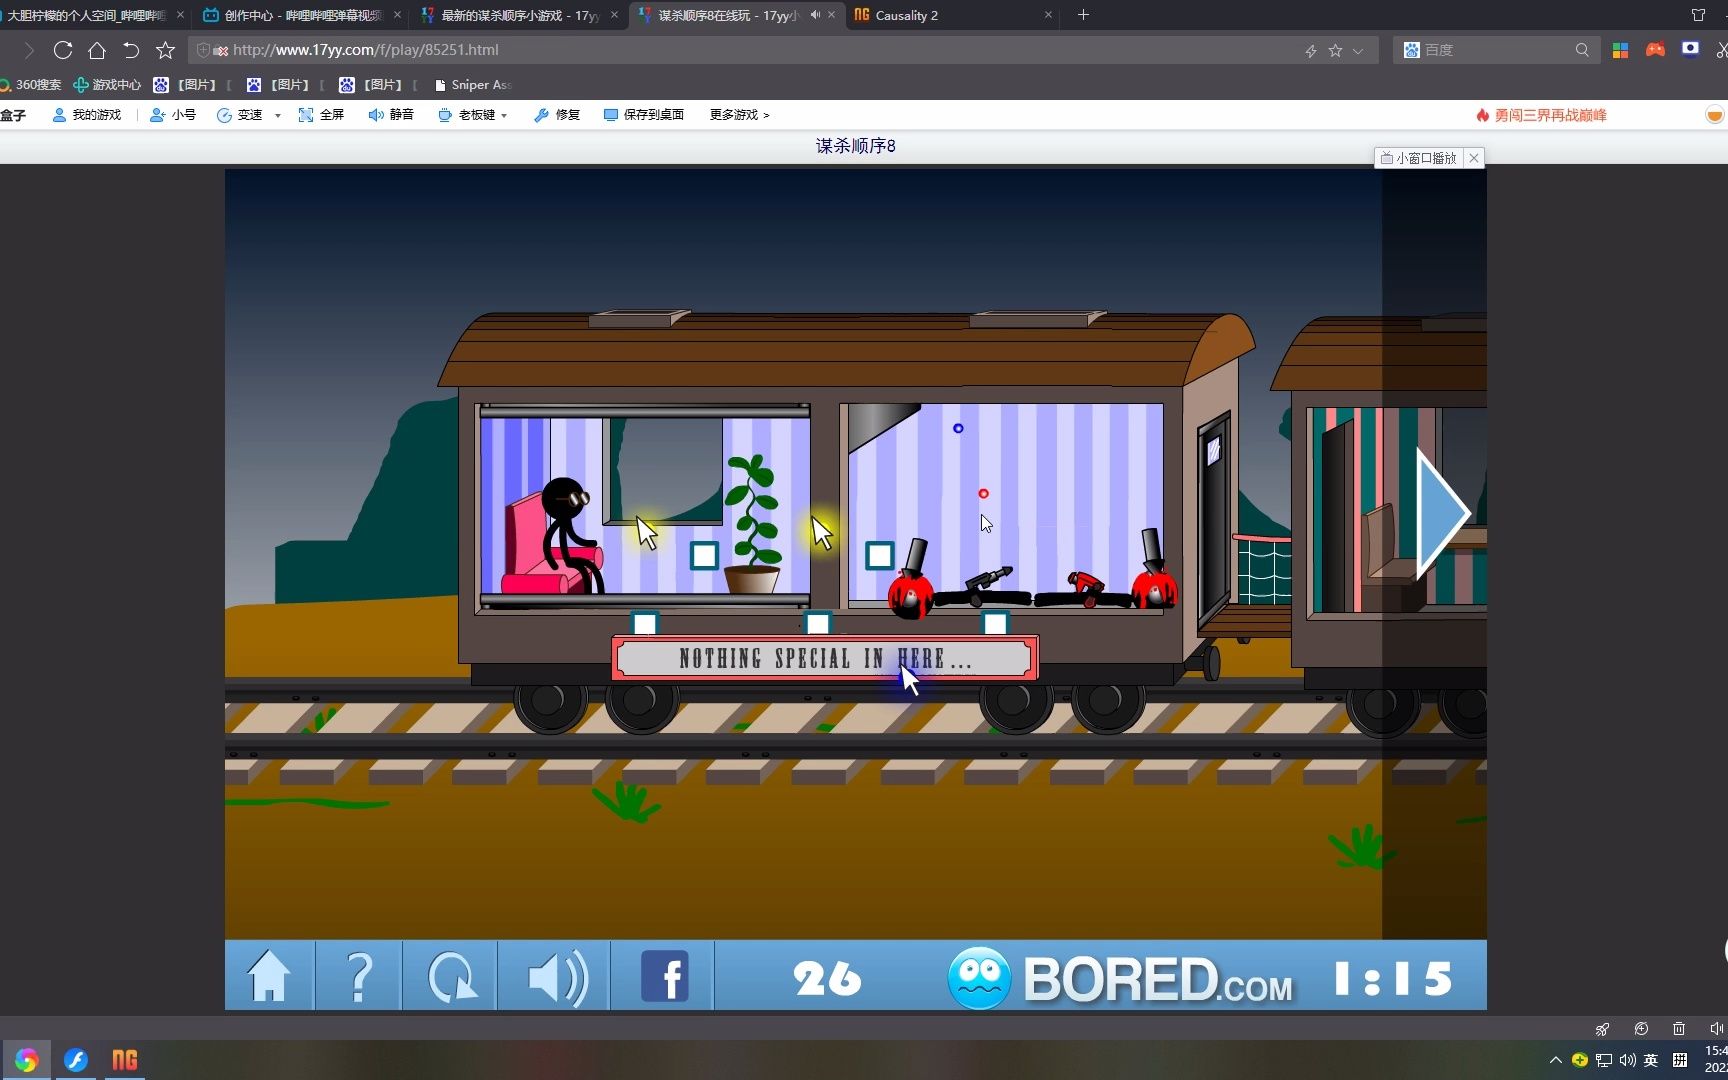Click the trash icon in browser status bar
1728x1080 pixels.
(1679, 1028)
